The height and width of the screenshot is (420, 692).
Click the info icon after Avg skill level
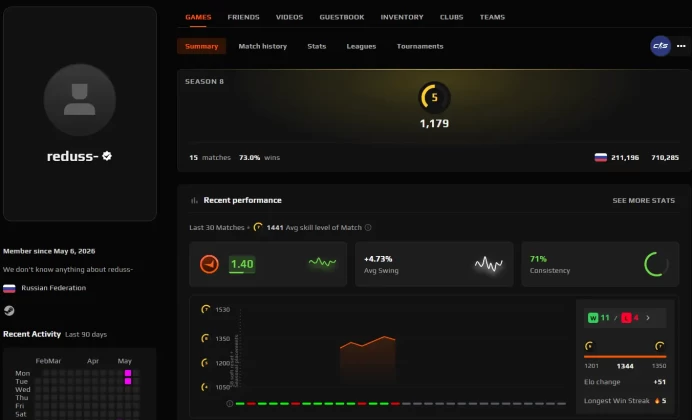coord(368,228)
